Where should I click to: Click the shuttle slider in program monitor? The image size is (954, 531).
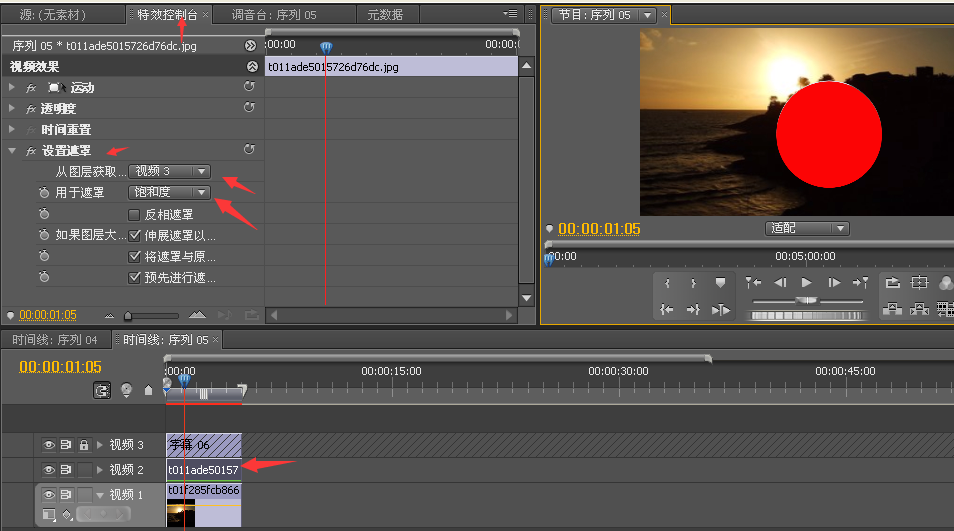click(x=807, y=300)
